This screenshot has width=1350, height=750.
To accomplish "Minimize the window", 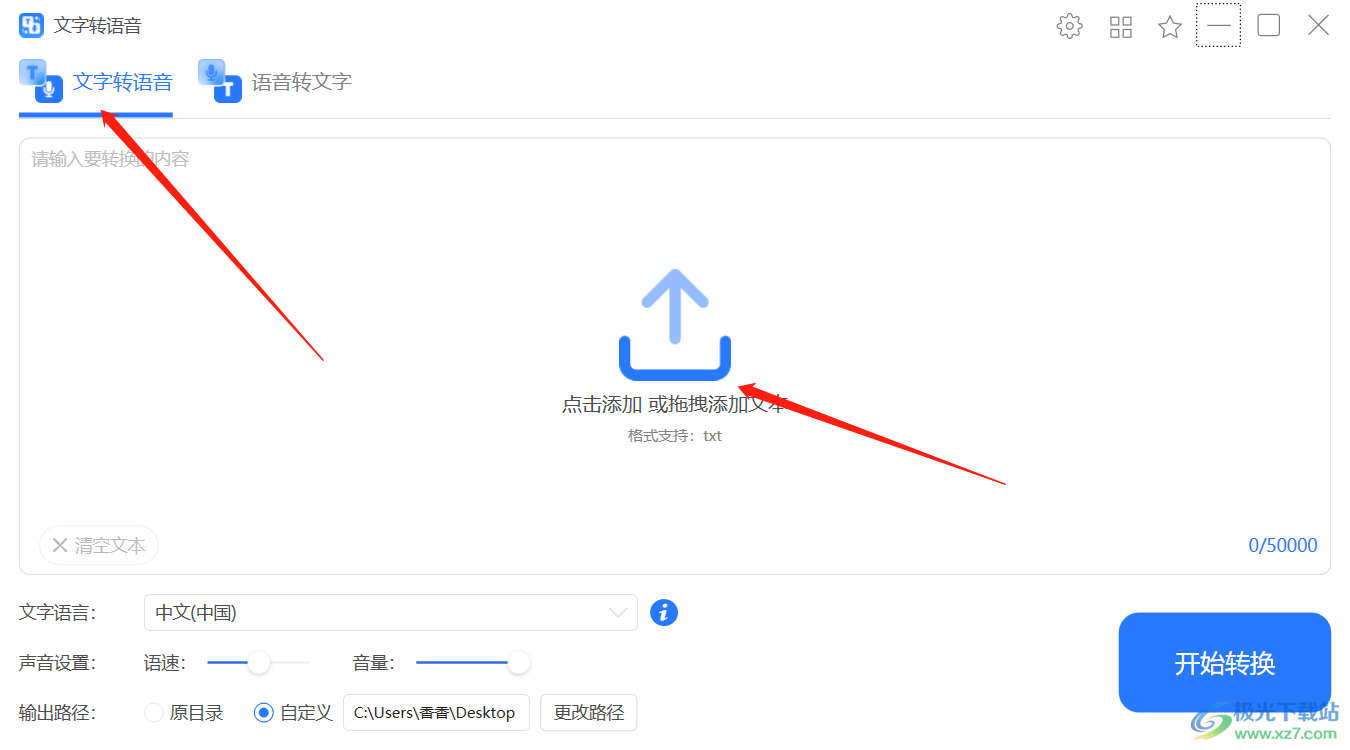I will point(1218,26).
